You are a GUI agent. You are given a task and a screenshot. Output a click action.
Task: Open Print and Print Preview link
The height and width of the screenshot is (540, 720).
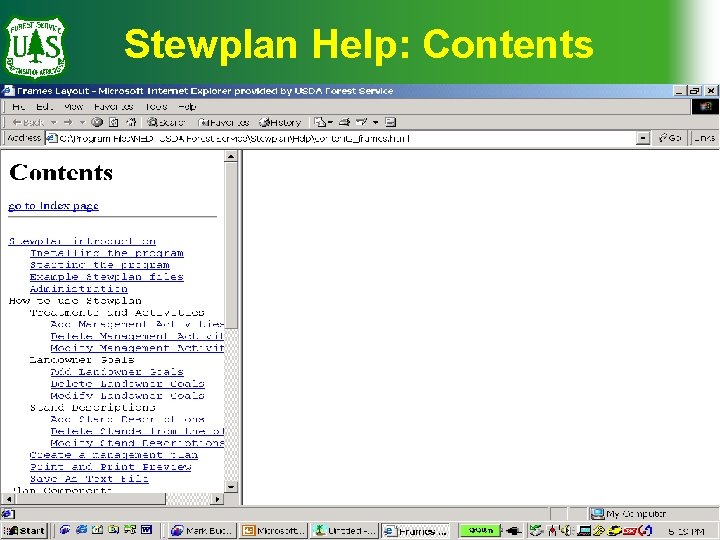pos(110,467)
